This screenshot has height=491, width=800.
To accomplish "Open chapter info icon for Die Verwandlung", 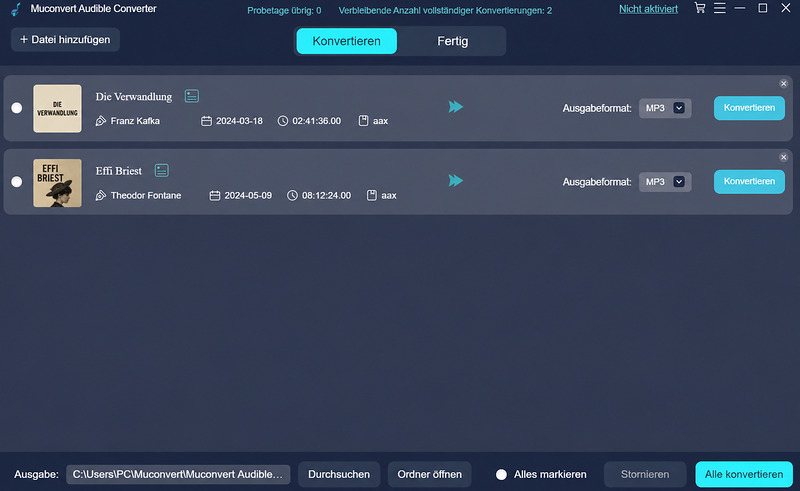I will 192,96.
